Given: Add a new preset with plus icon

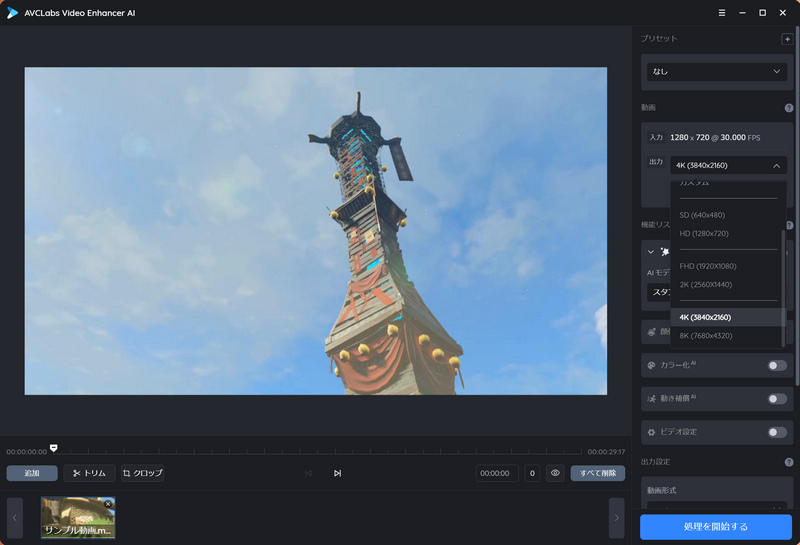Looking at the screenshot, I should [x=787, y=39].
